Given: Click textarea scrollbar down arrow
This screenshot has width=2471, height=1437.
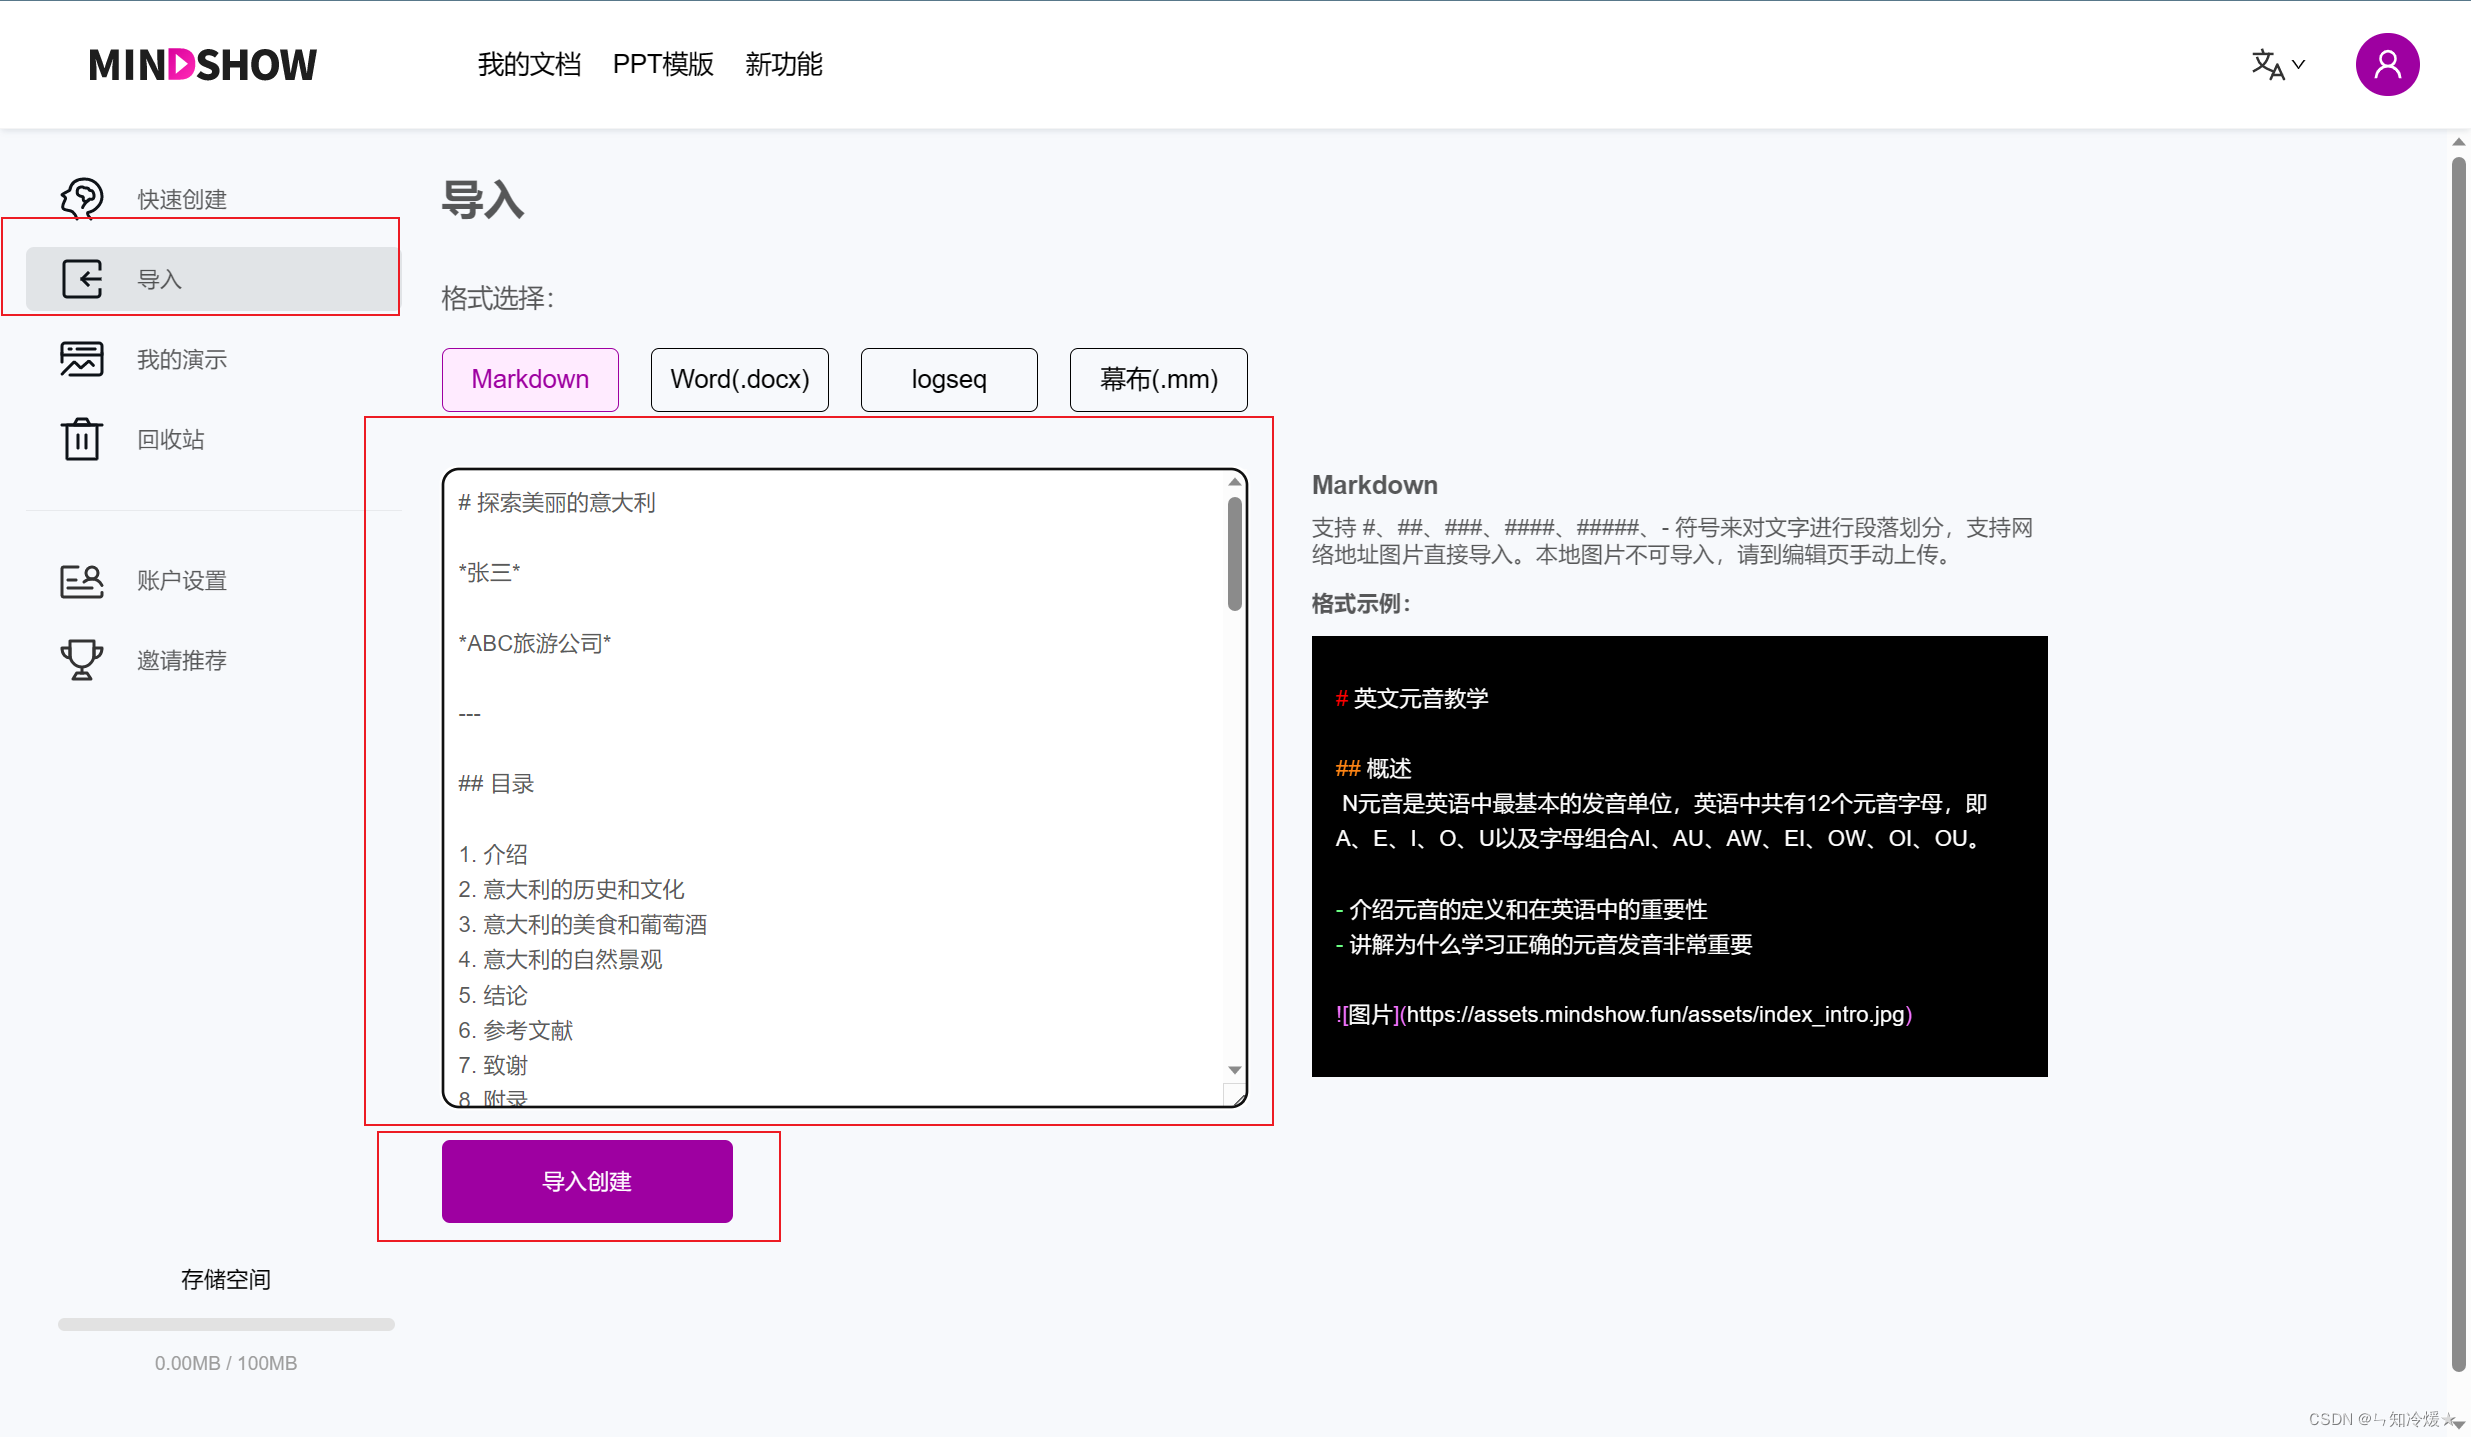Looking at the screenshot, I should pyautogui.click(x=1235, y=1069).
